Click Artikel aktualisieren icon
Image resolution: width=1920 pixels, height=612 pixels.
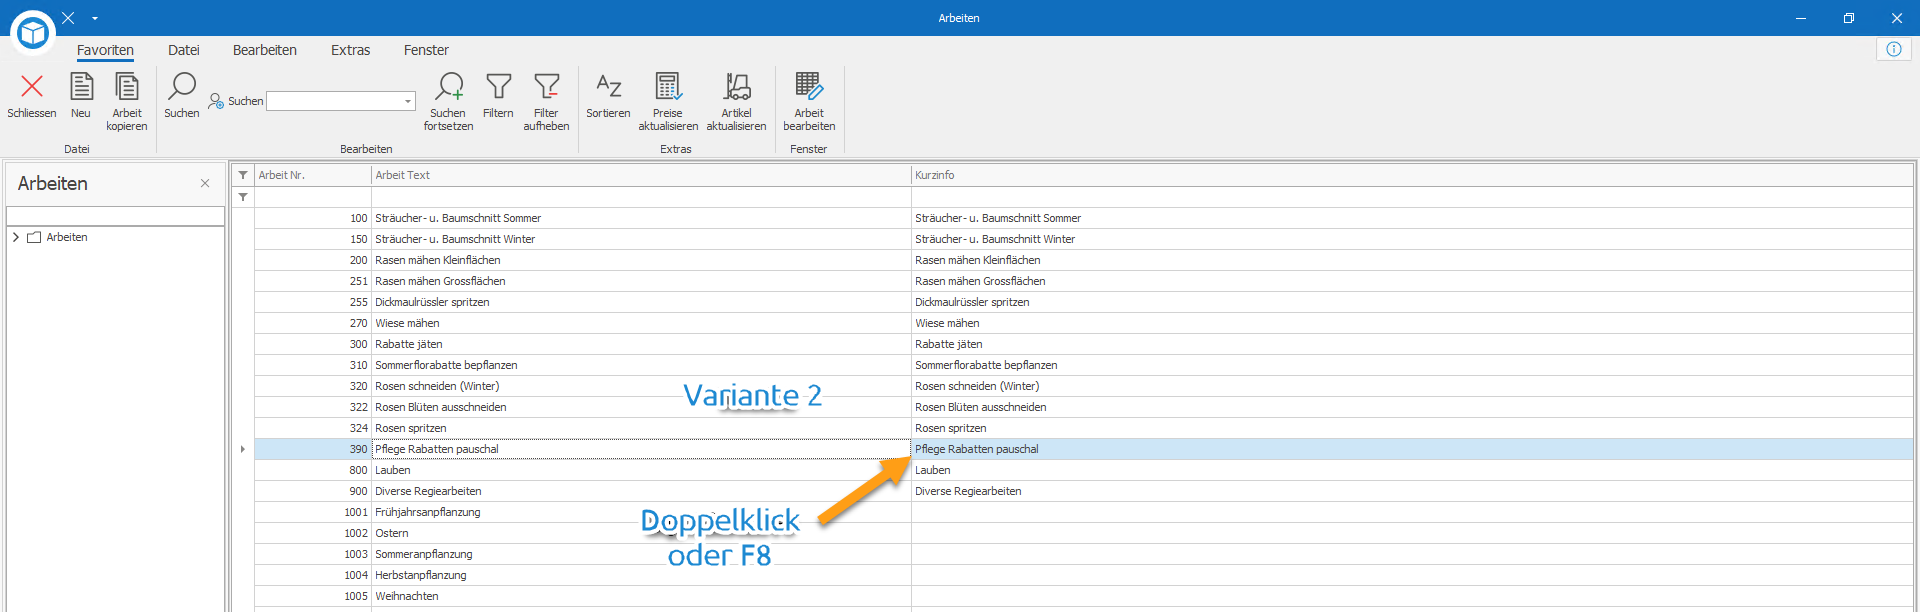coord(737,87)
